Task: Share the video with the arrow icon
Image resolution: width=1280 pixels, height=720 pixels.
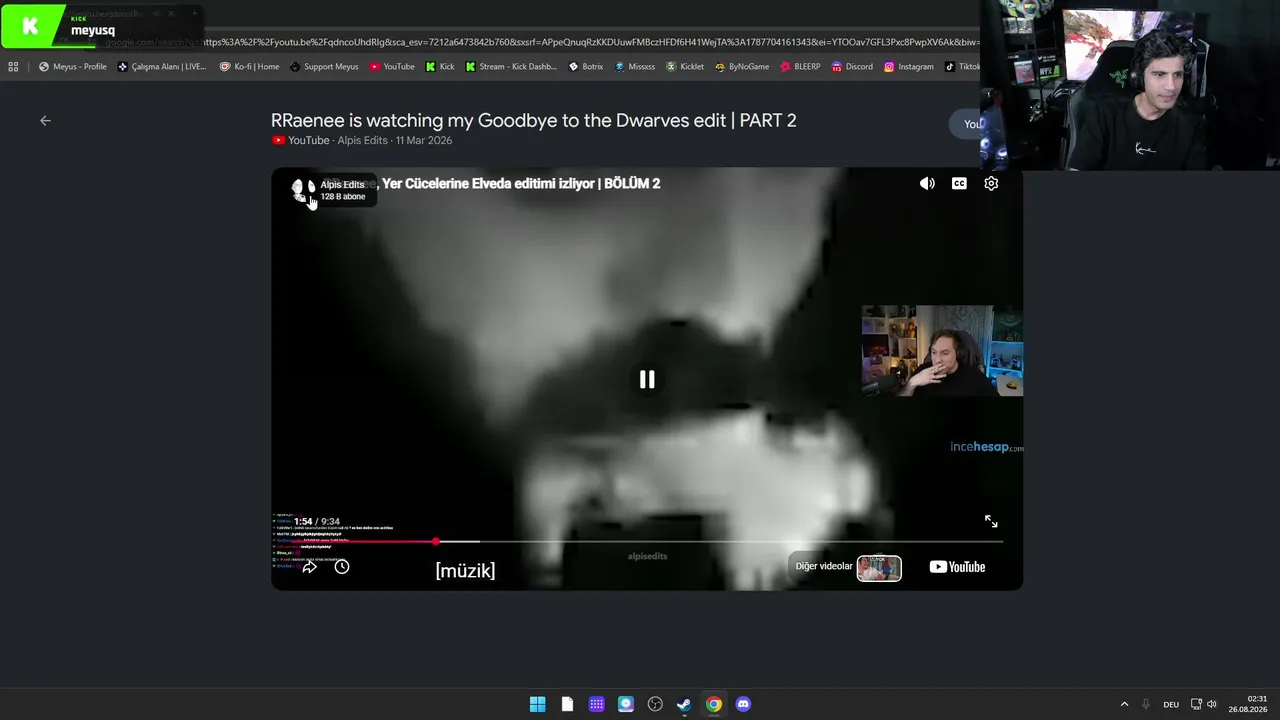Action: point(310,567)
